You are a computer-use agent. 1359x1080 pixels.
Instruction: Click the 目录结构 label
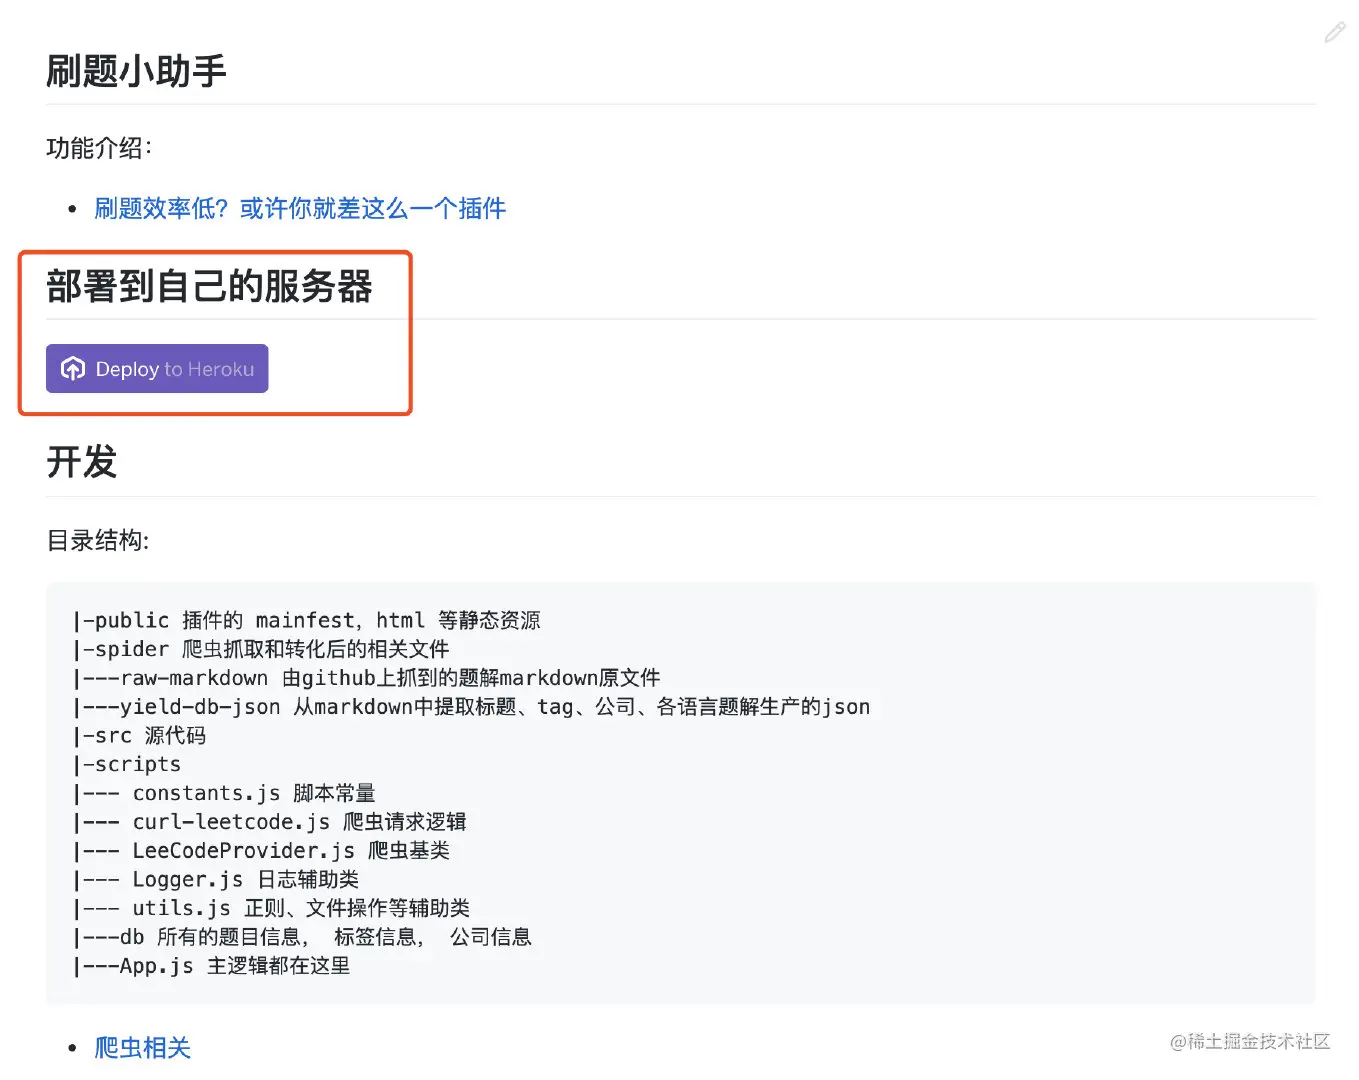point(98,541)
